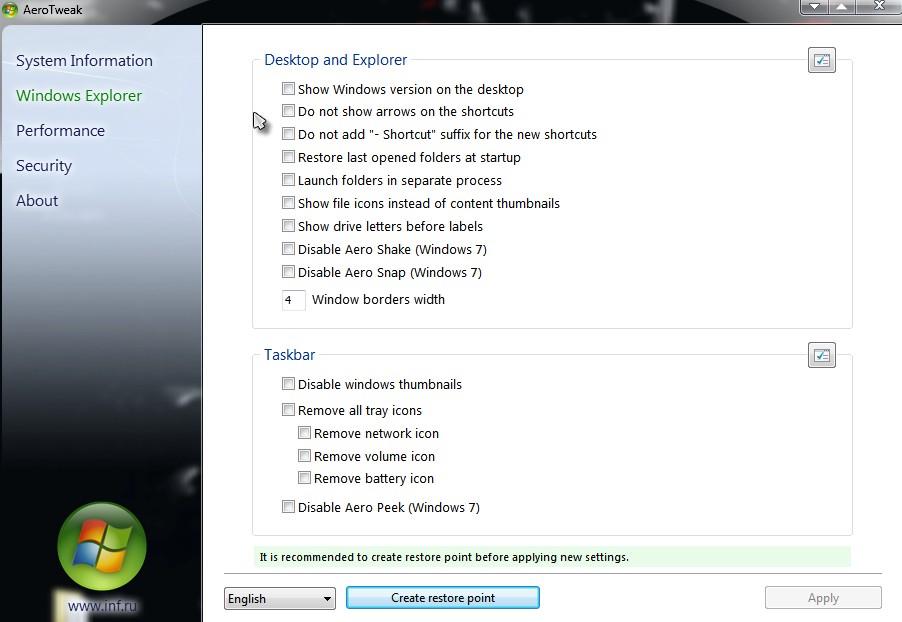The image size is (902, 622).
Task: Check Remove all tray icons
Action: coord(288,410)
